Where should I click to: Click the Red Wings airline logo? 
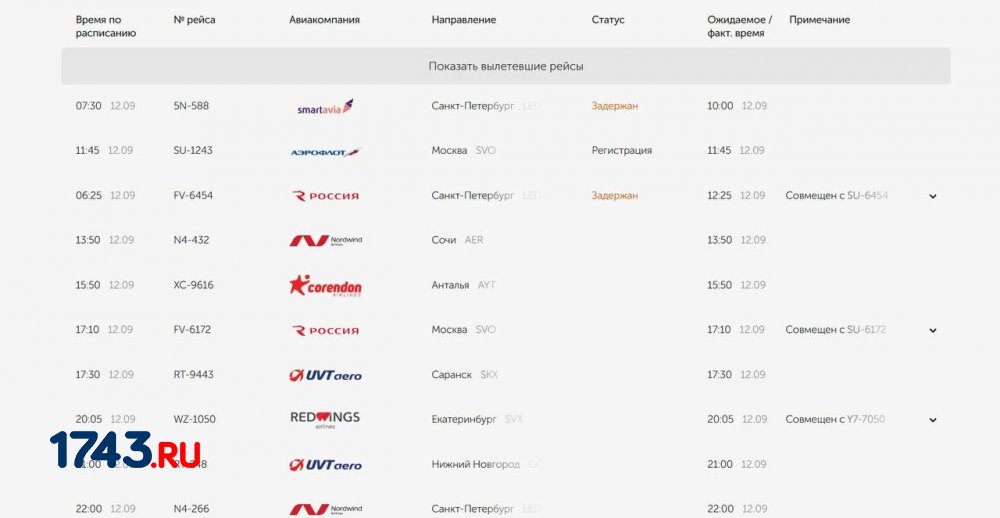325,419
